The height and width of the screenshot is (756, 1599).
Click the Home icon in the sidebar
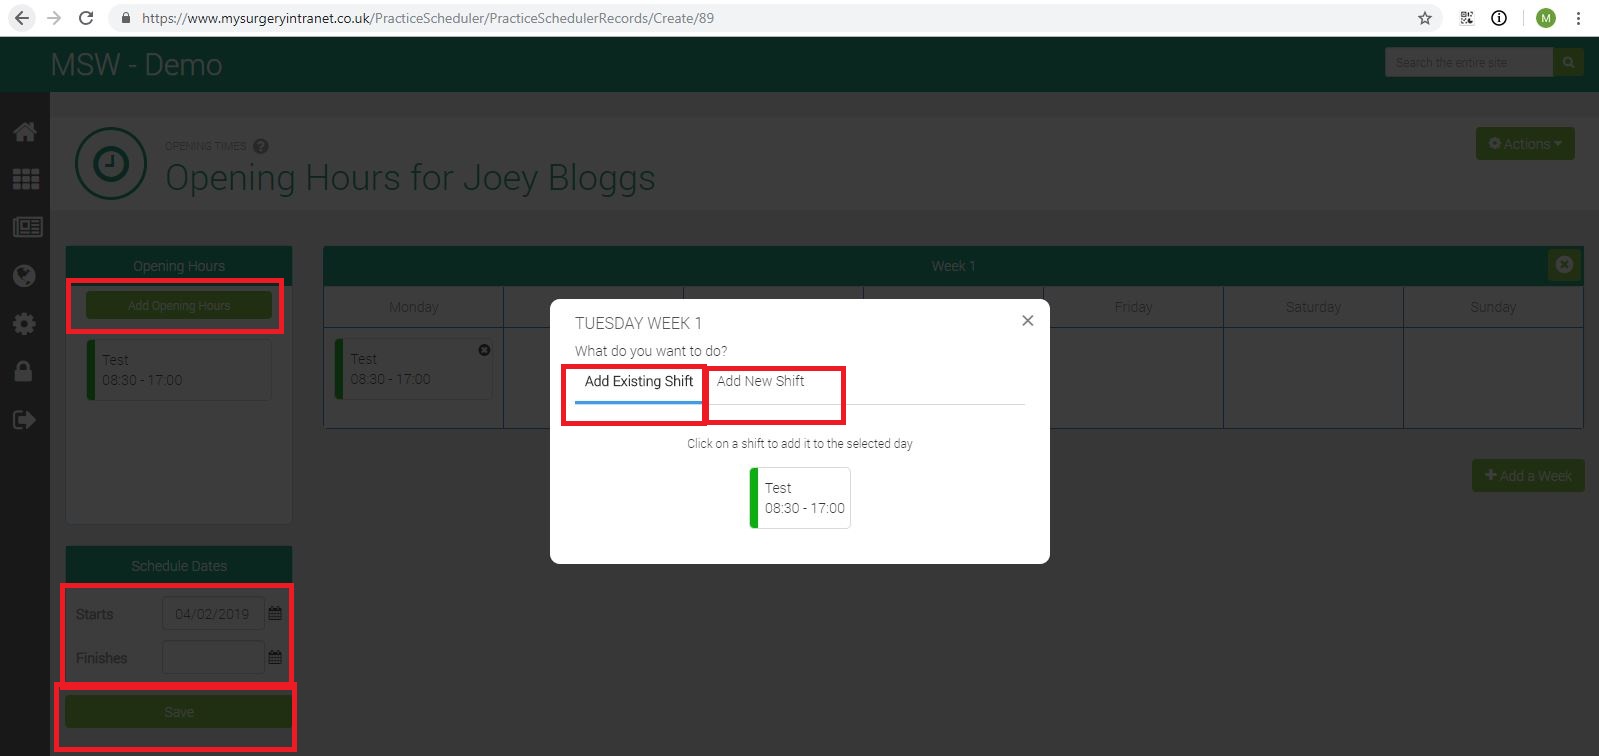tap(25, 132)
